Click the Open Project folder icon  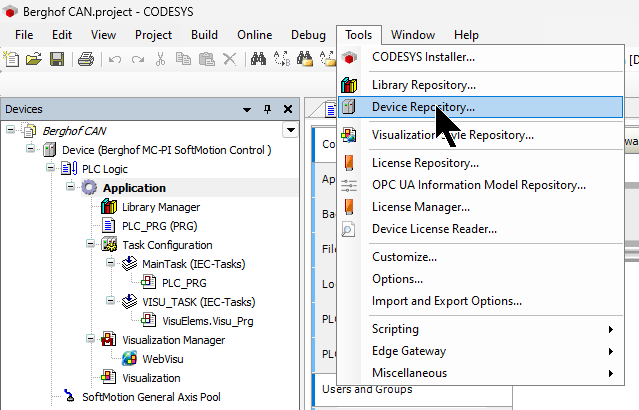pos(34,59)
